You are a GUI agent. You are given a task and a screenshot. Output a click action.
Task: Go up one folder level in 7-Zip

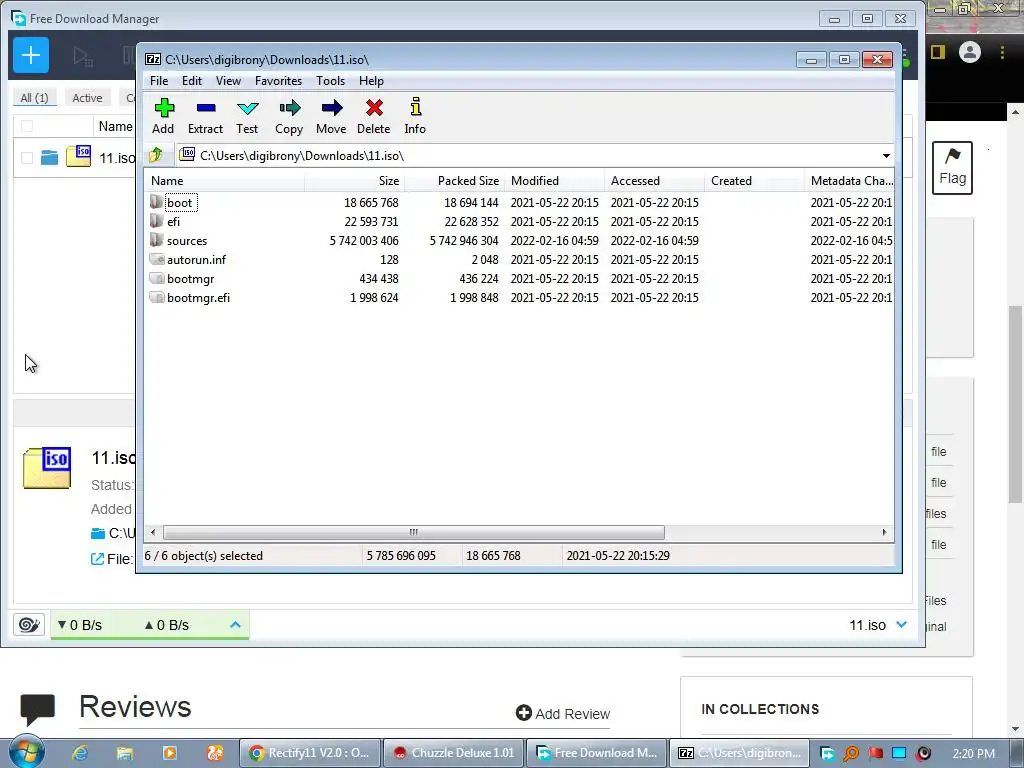156,155
